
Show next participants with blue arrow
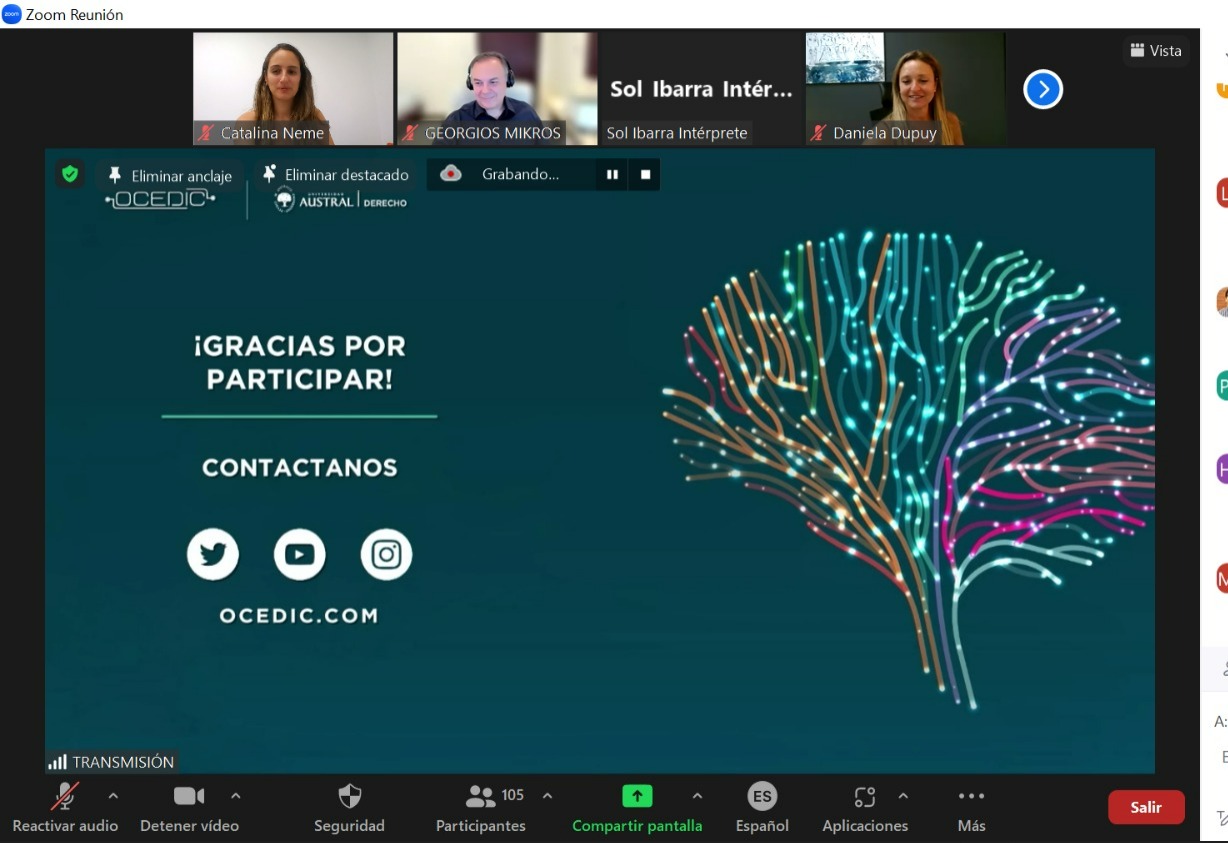[1042, 90]
